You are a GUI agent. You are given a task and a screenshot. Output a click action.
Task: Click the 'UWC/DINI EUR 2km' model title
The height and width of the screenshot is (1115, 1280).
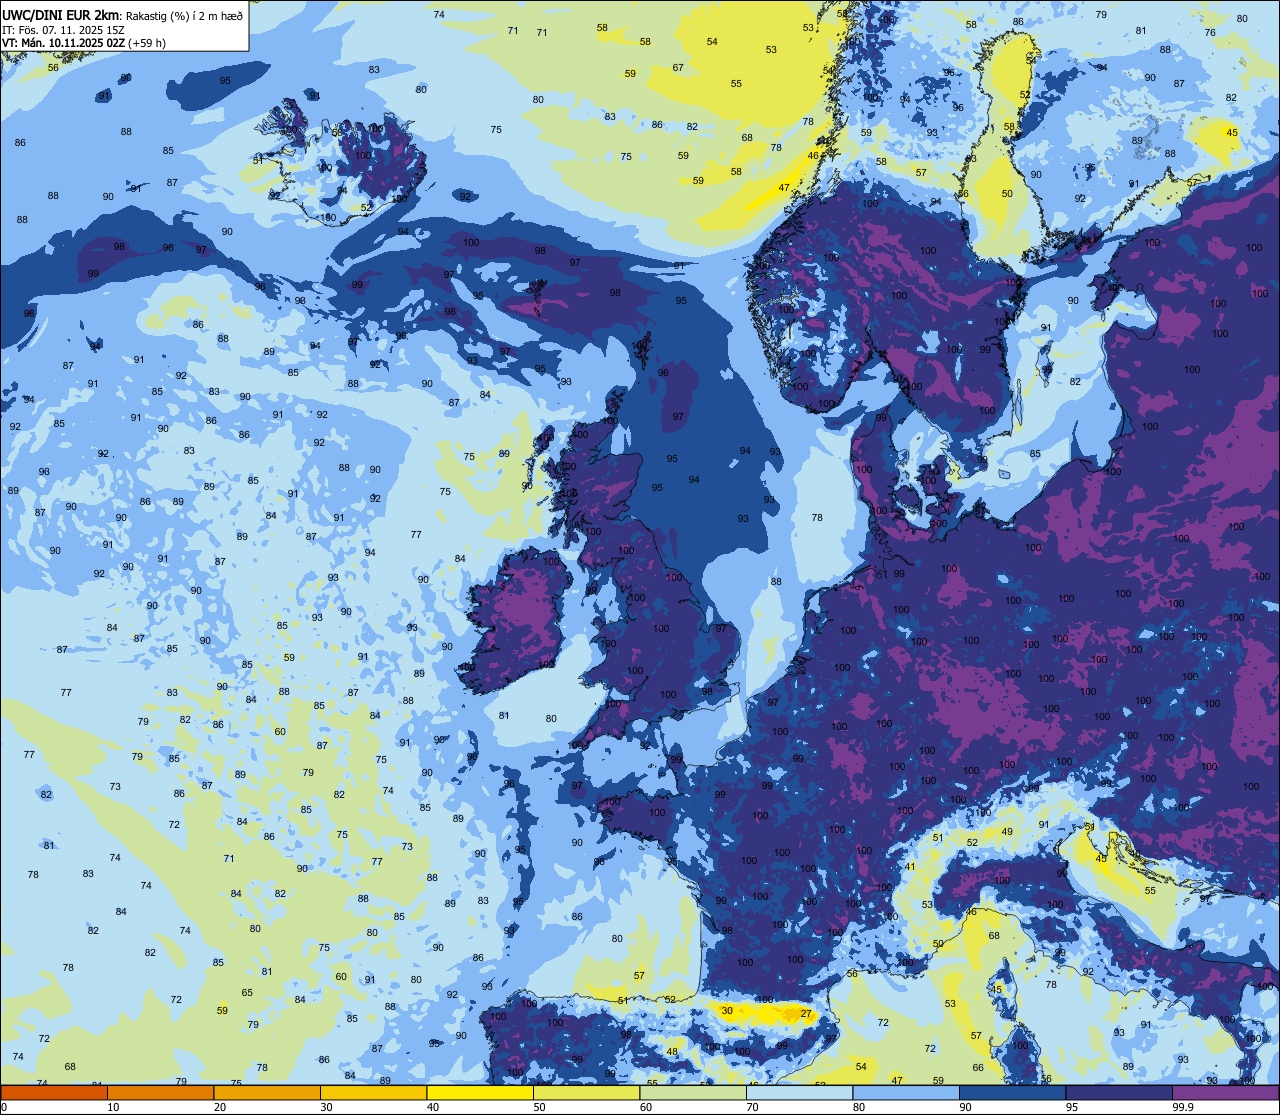click(x=59, y=14)
